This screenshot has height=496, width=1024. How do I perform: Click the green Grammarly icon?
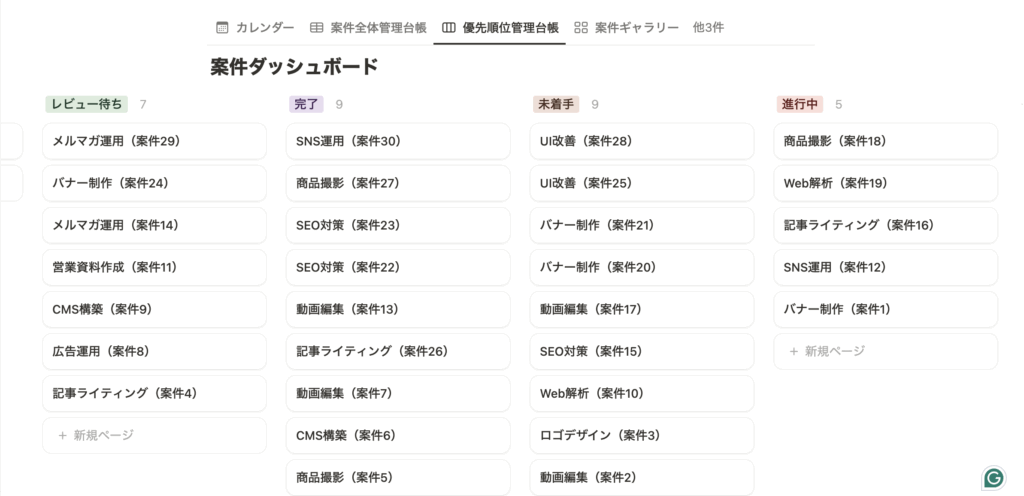(993, 477)
